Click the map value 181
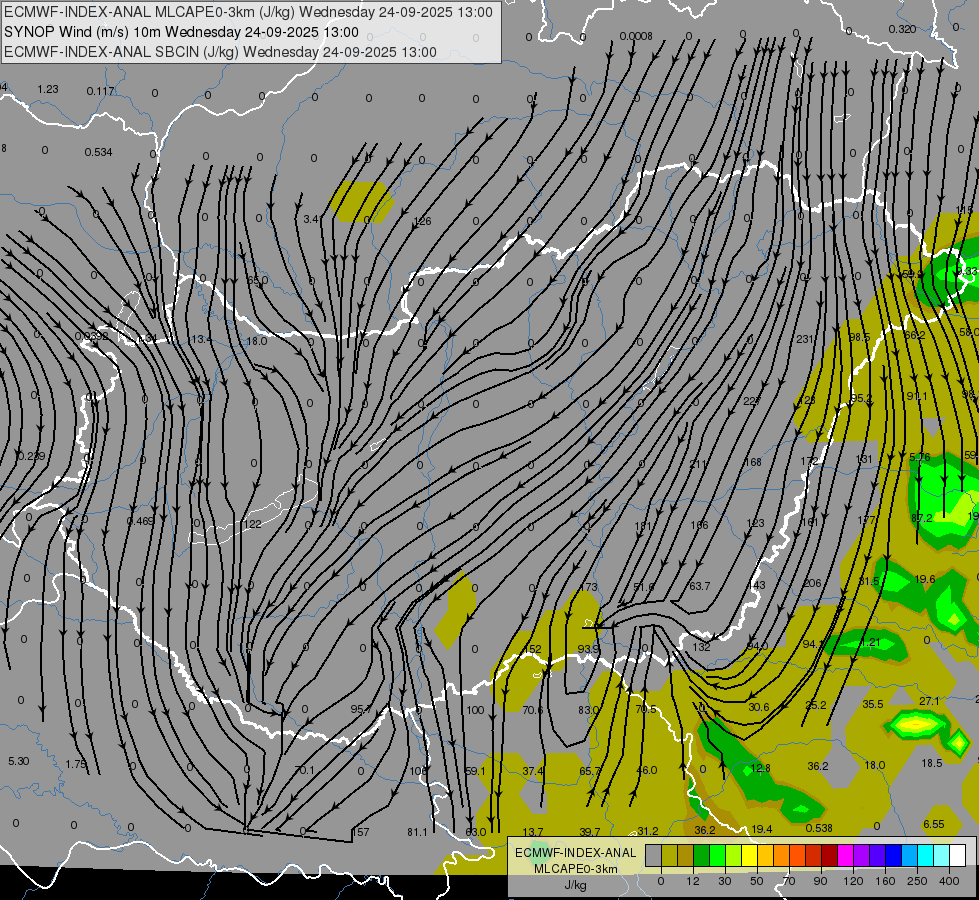Screen dimensions: 979x900 [643, 527]
